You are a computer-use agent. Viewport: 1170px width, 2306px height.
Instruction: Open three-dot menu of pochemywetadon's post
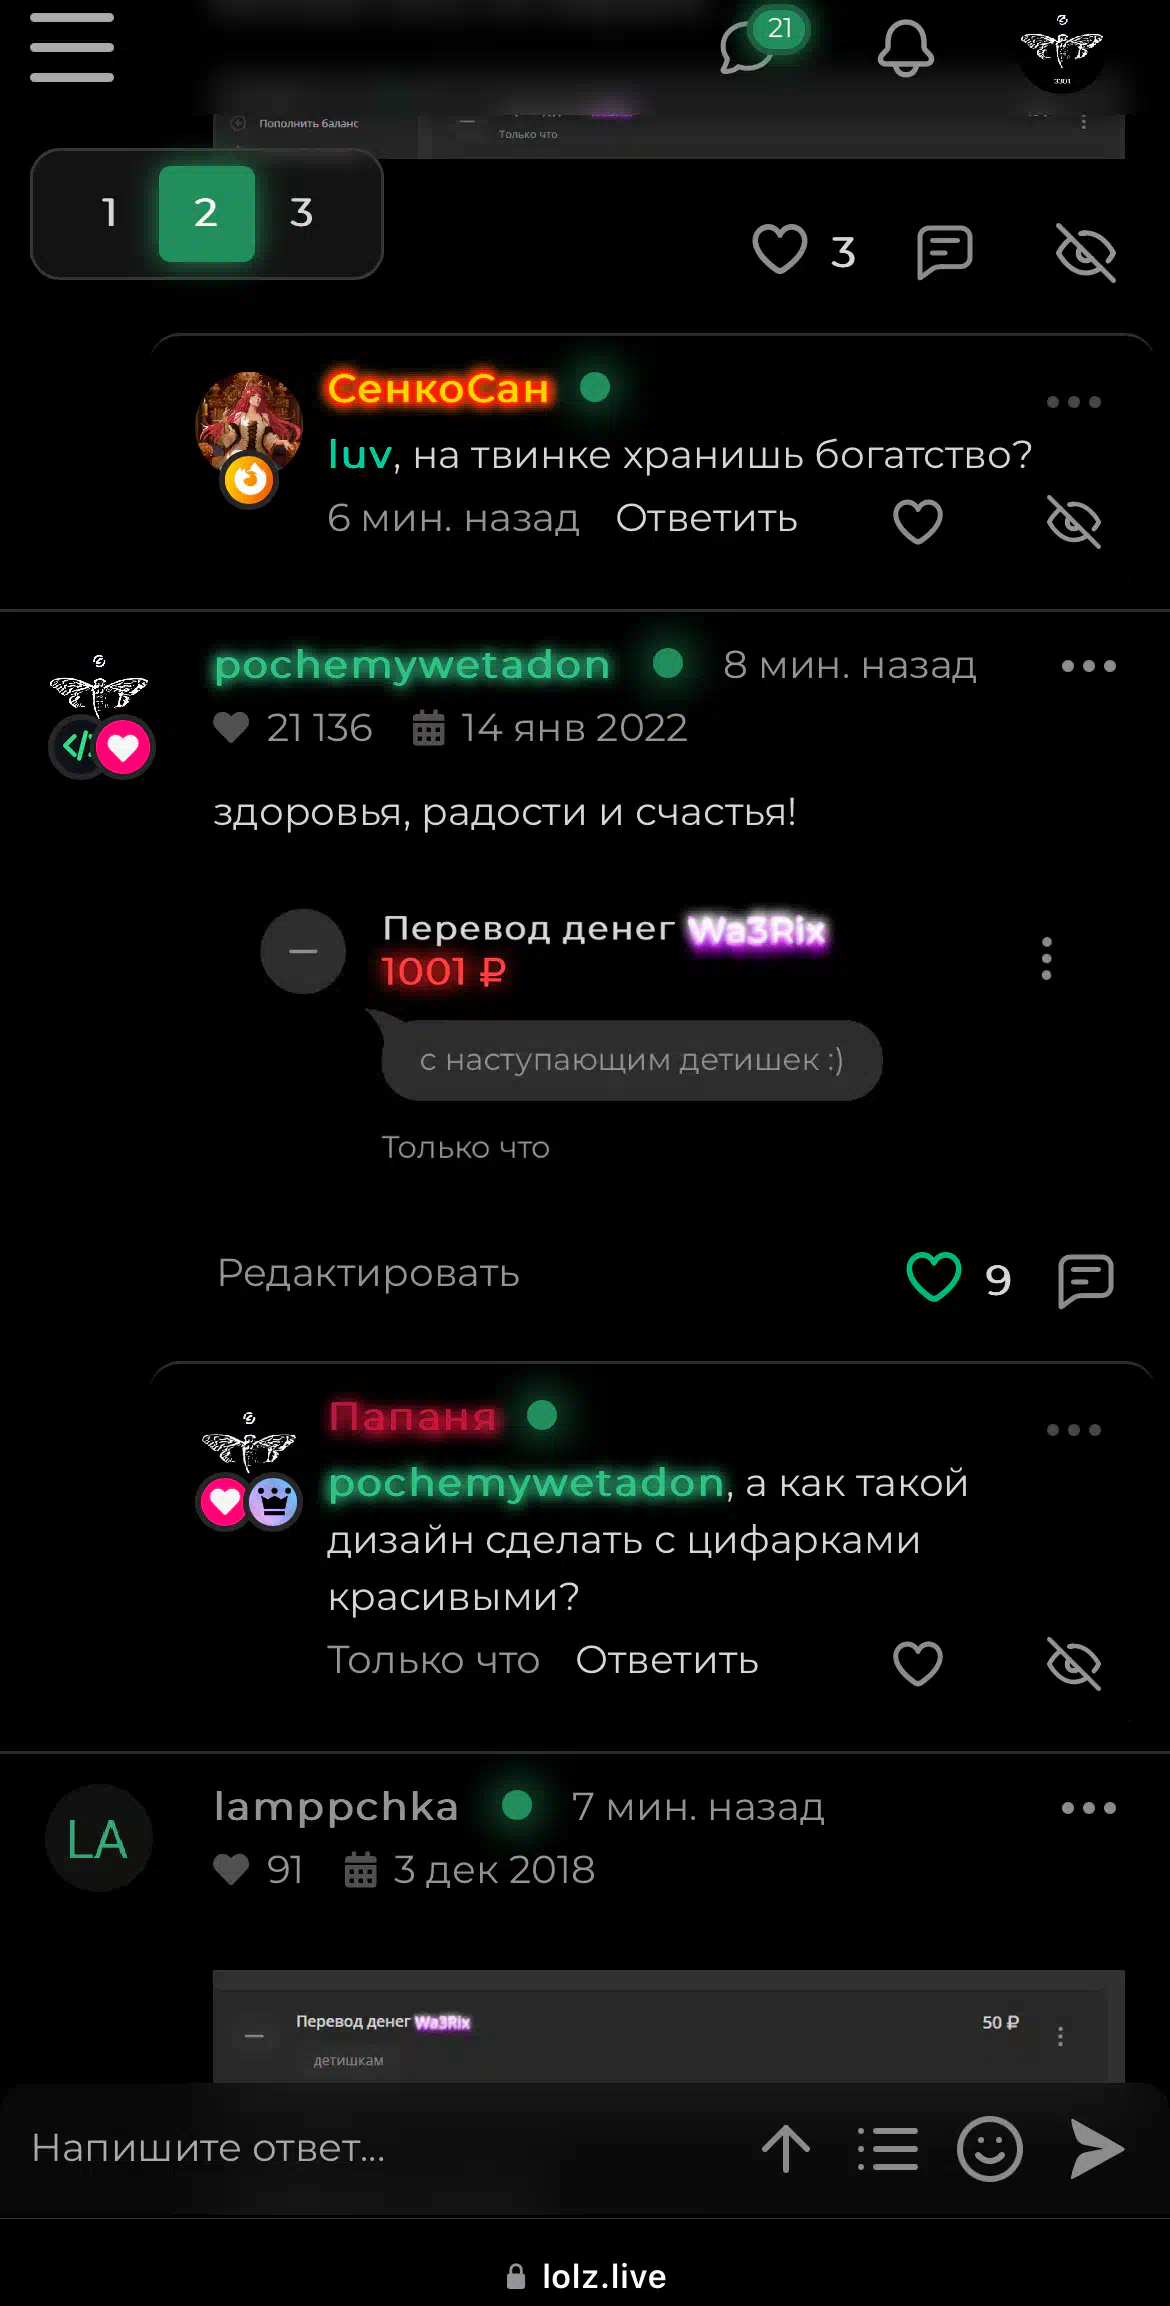click(1089, 666)
